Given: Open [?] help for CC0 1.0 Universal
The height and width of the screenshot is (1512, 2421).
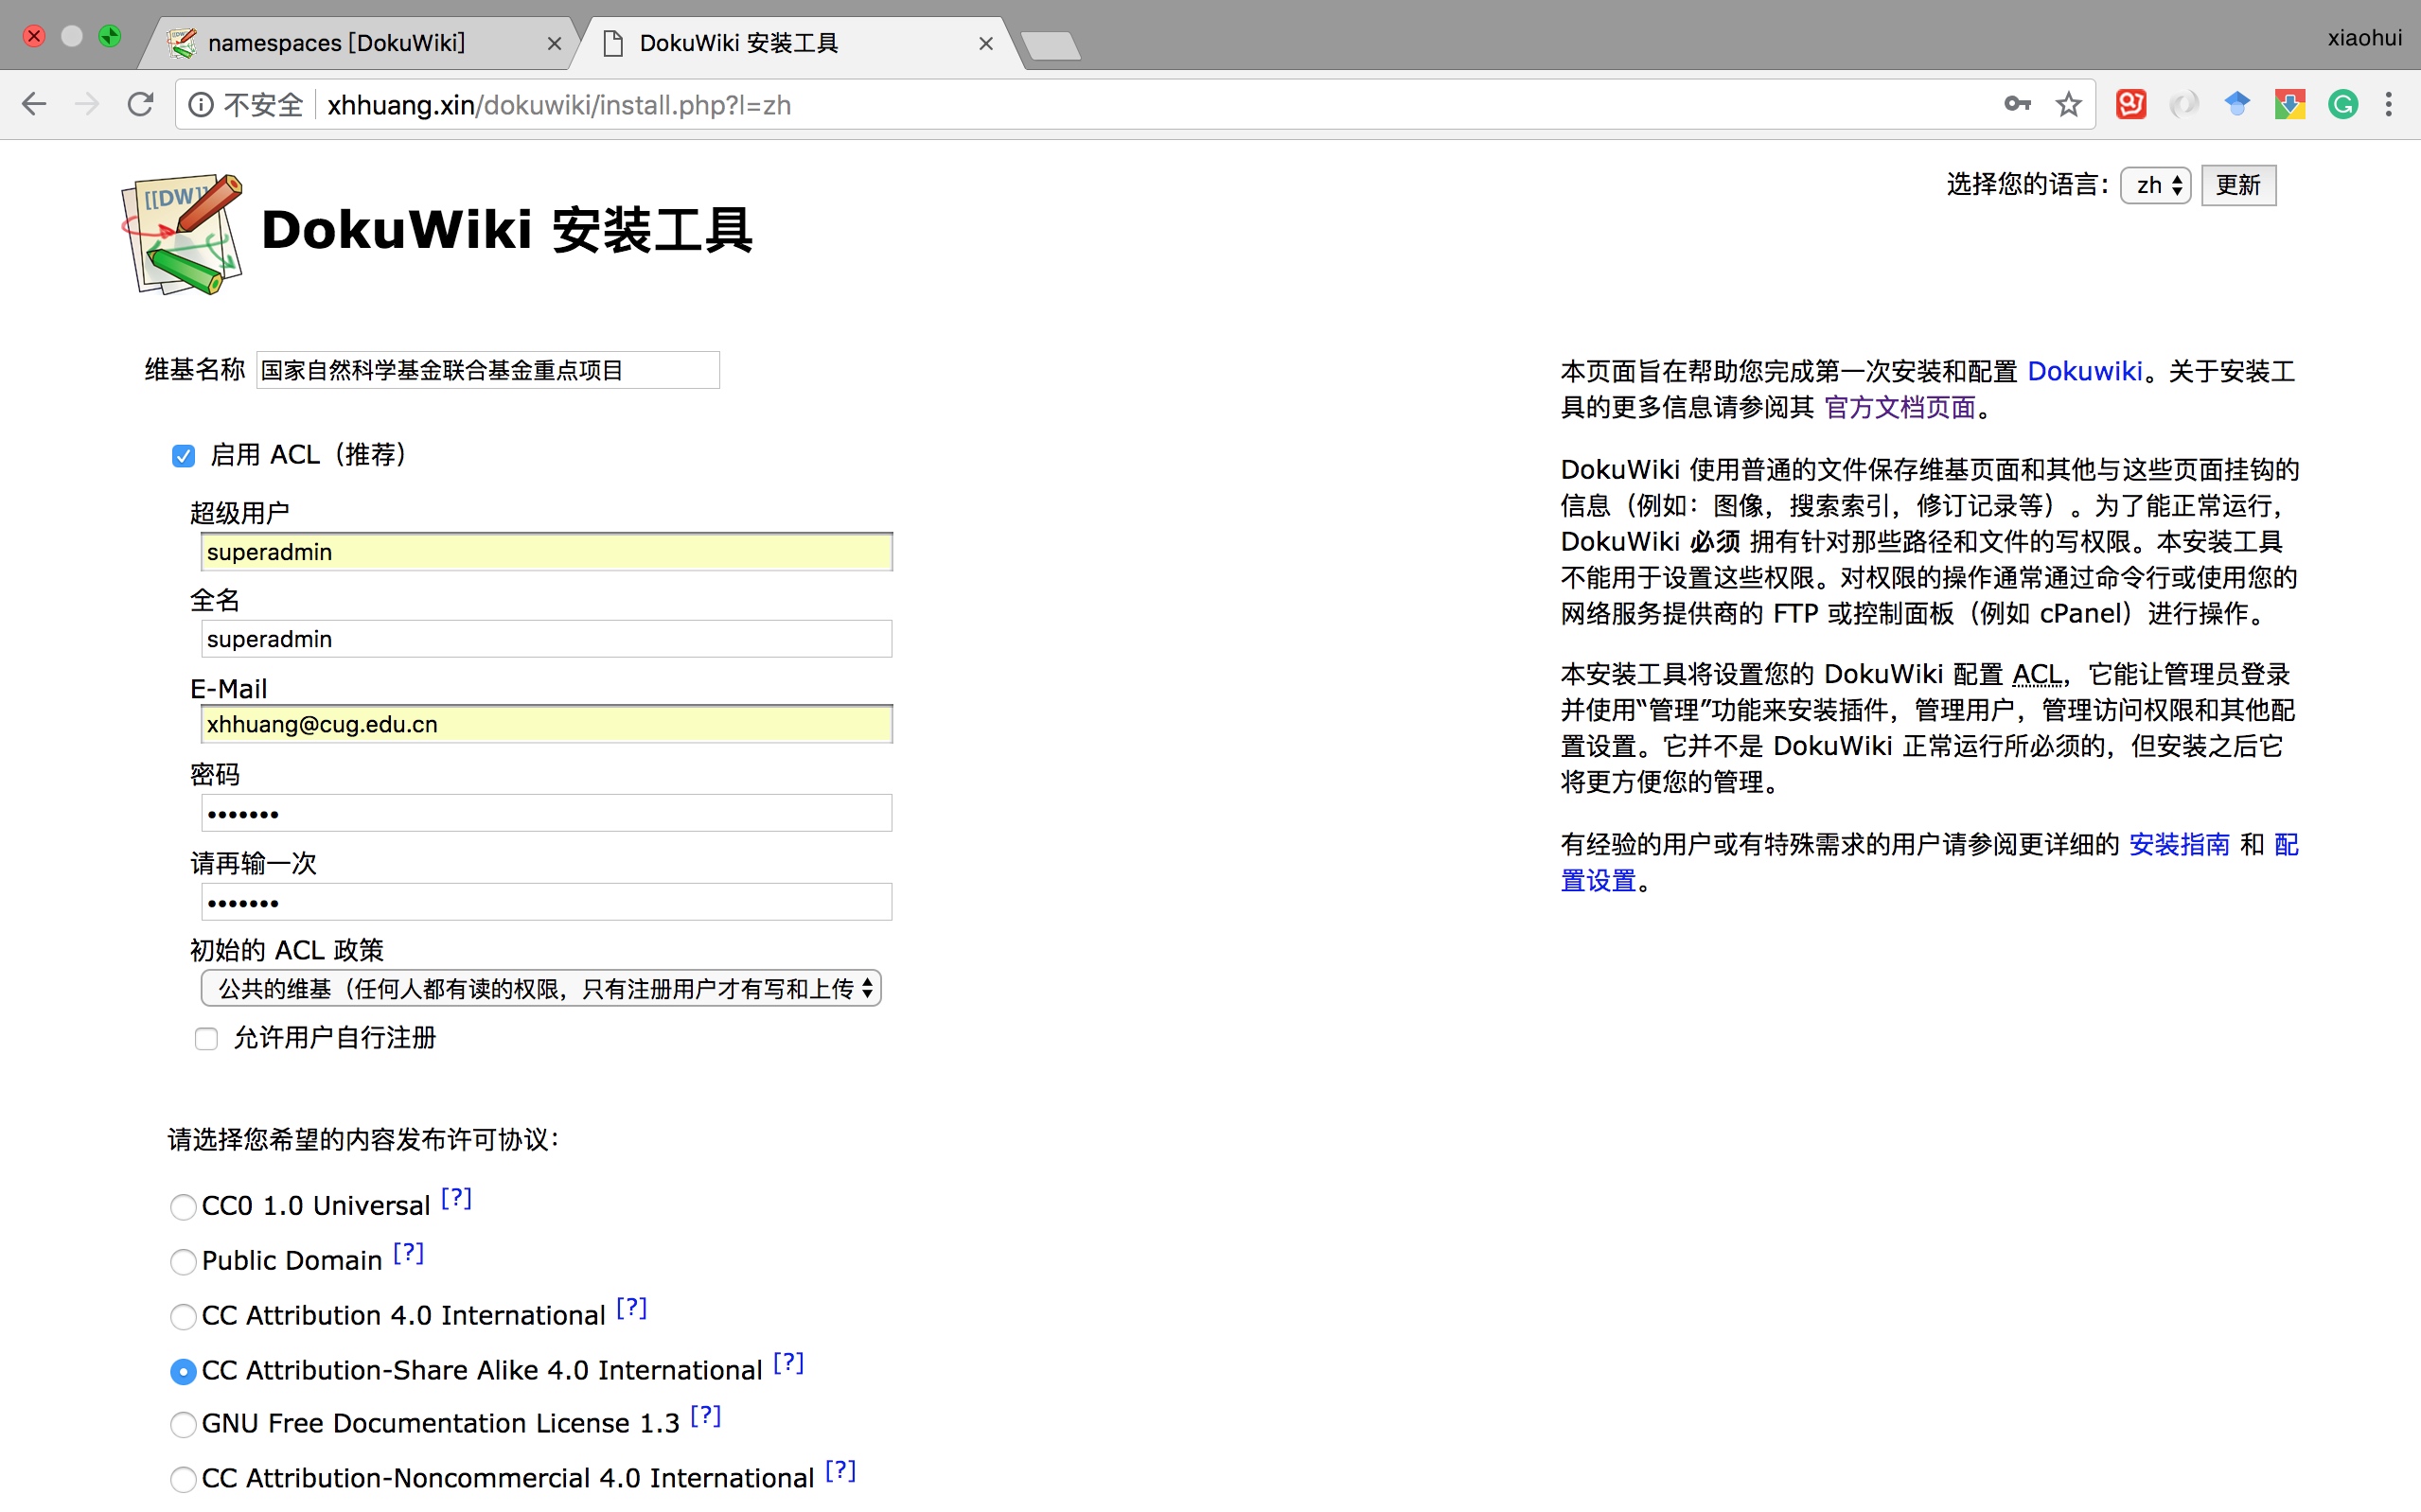Looking at the screenshot, I should pos(456,1198).
